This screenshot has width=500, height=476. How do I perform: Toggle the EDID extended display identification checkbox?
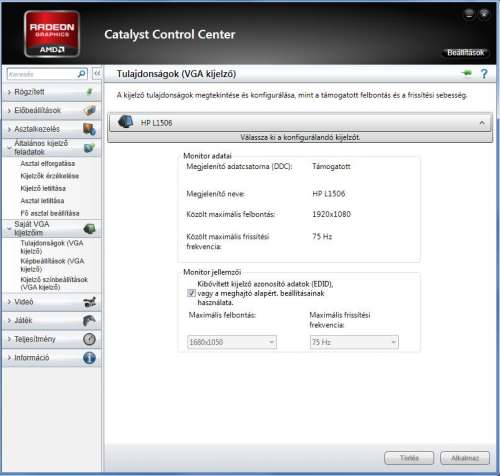click(191, 293)
